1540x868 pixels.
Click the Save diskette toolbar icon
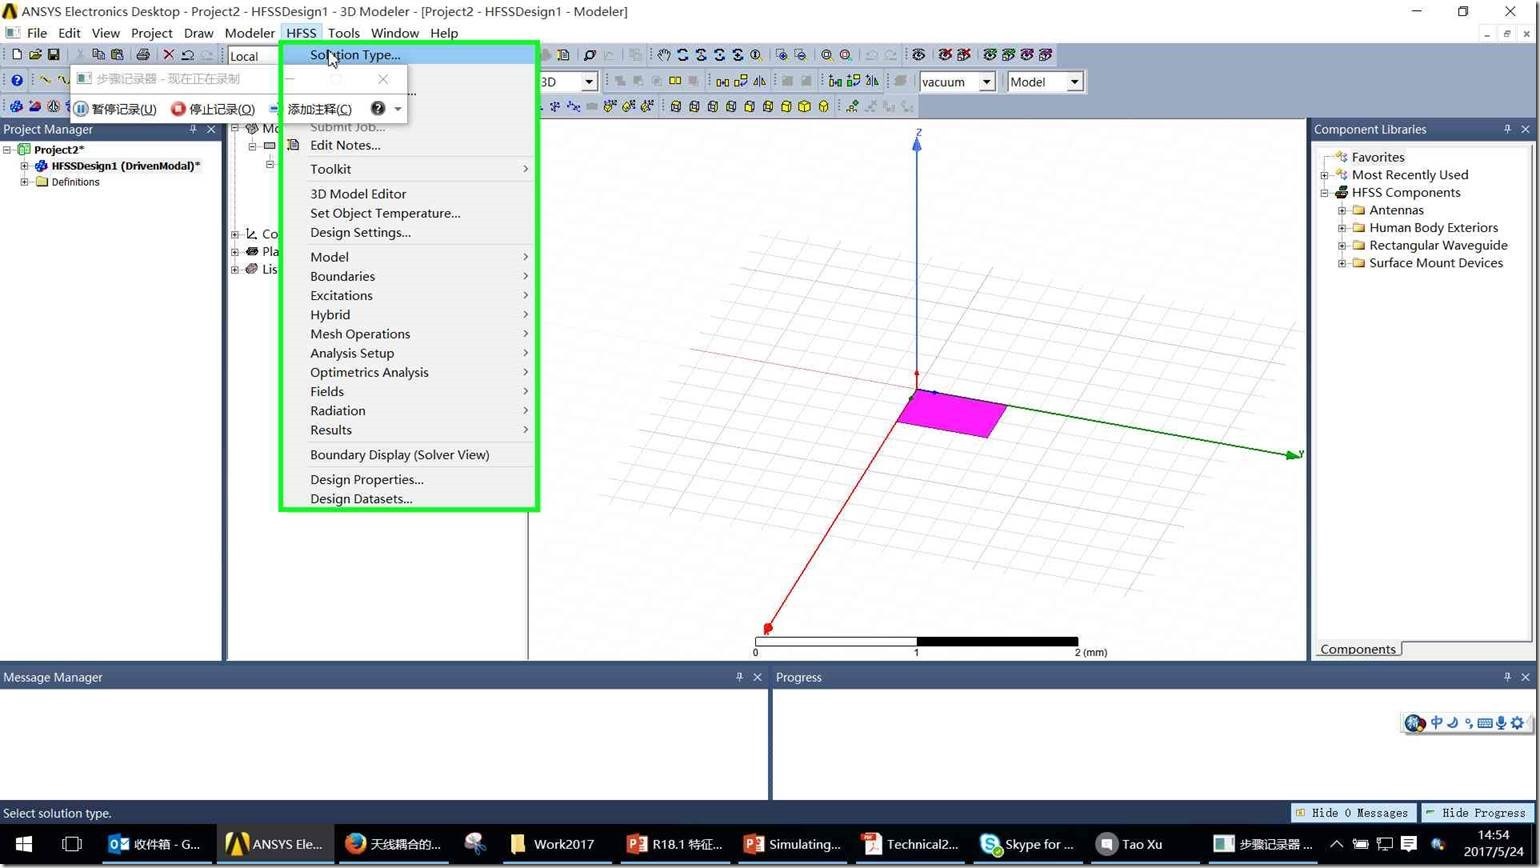[54, 55]
